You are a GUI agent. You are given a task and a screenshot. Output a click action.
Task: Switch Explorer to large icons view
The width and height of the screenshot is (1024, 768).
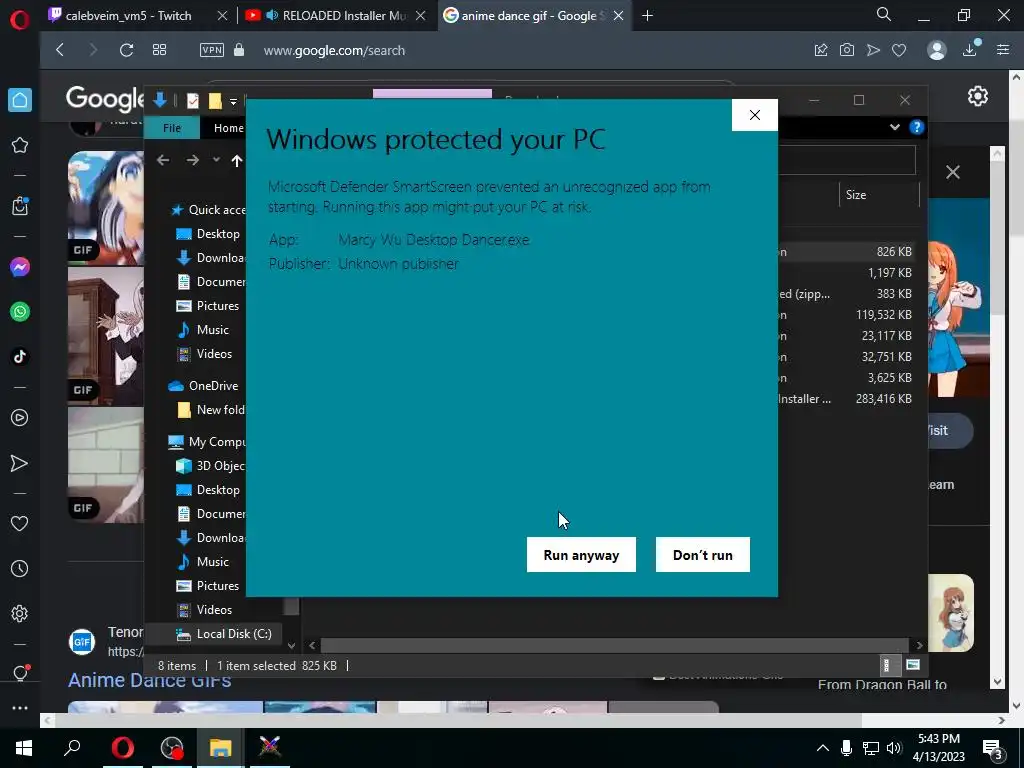(913, 665)
